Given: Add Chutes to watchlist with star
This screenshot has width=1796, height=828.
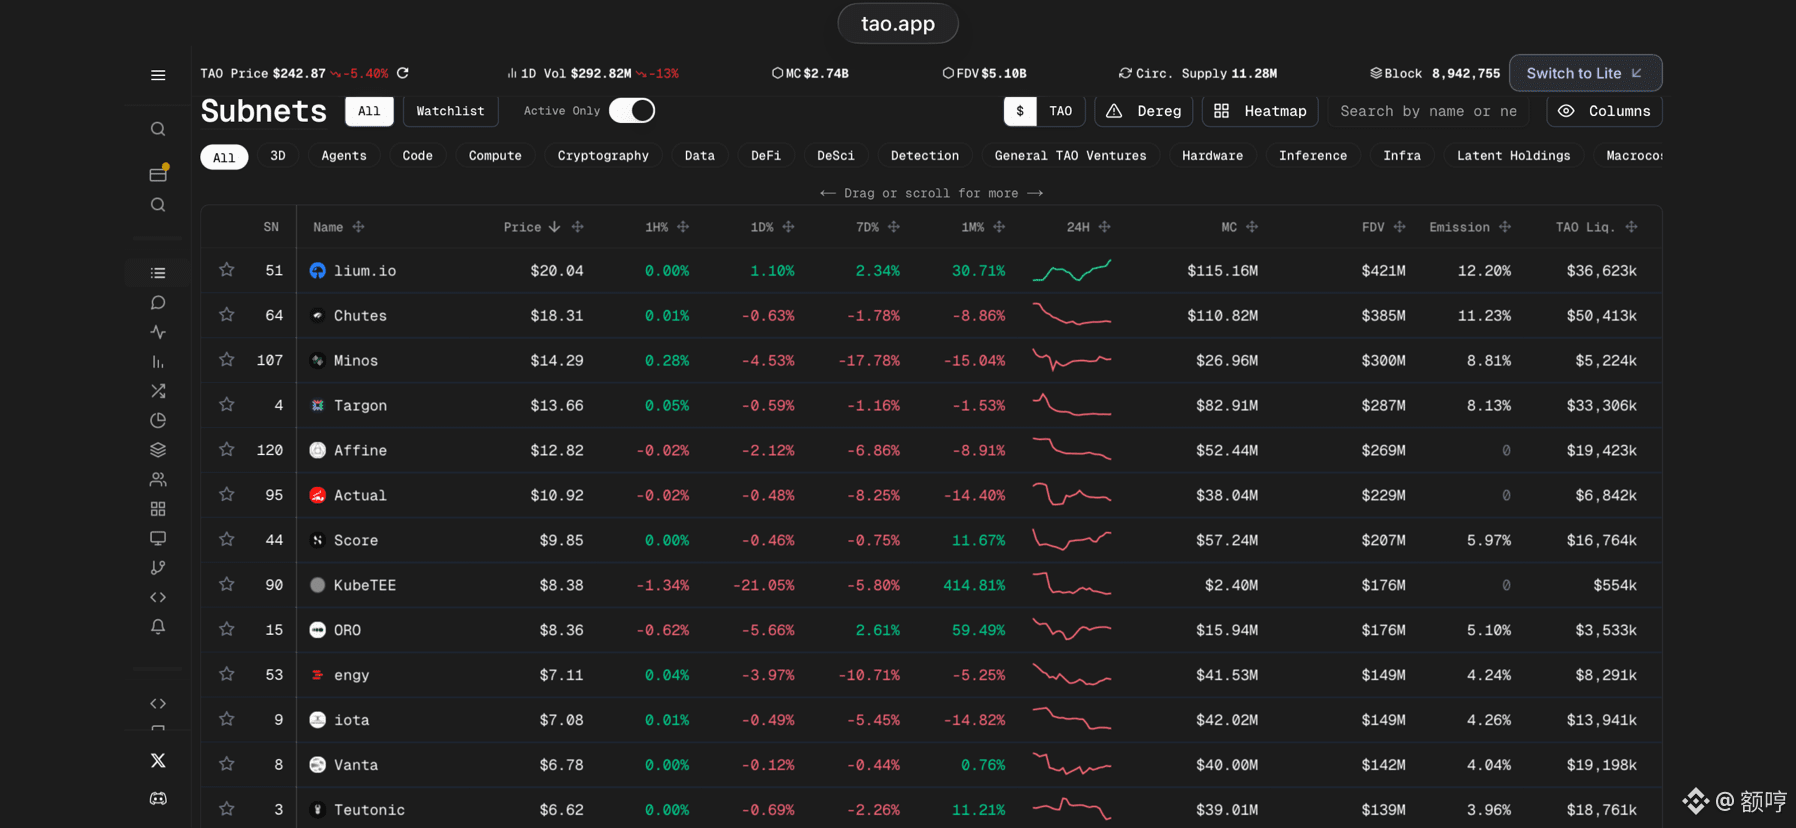Looking at the screenshot, I should point(227,315).
